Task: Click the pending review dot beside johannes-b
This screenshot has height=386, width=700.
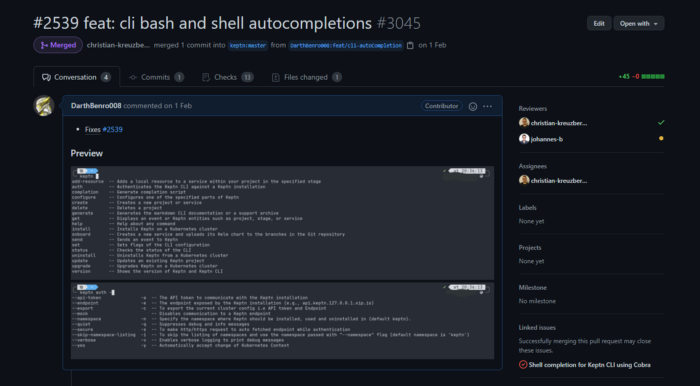Action: [x=661, y=138]
